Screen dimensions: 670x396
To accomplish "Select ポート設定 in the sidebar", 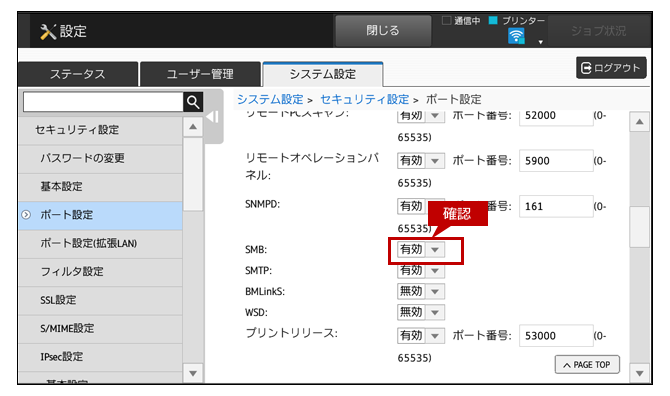I will 101,215.
